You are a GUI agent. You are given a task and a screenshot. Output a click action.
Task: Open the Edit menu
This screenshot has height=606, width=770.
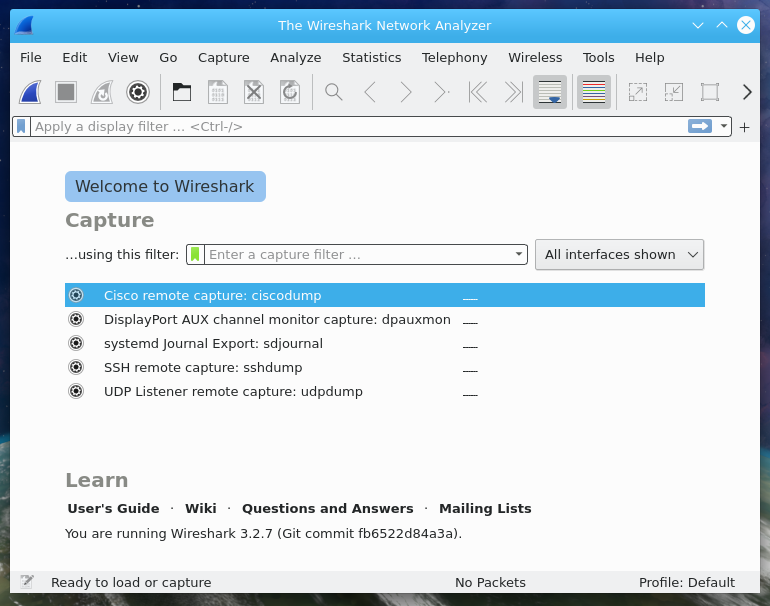click(x=75, y=57)
